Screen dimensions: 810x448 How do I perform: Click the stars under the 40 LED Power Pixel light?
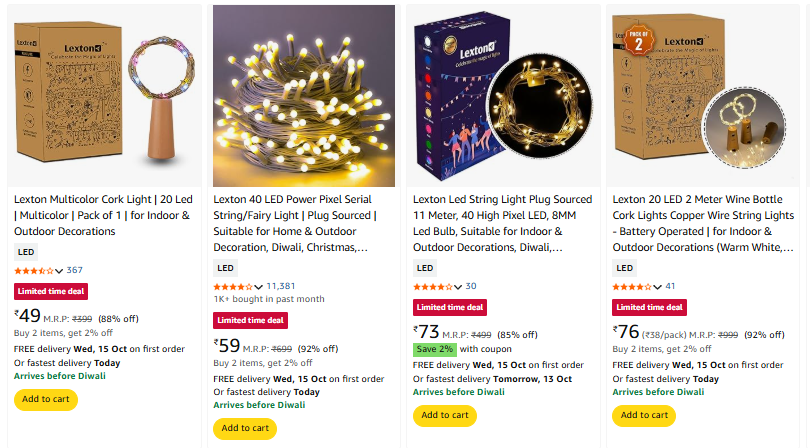tap(233, 286)
